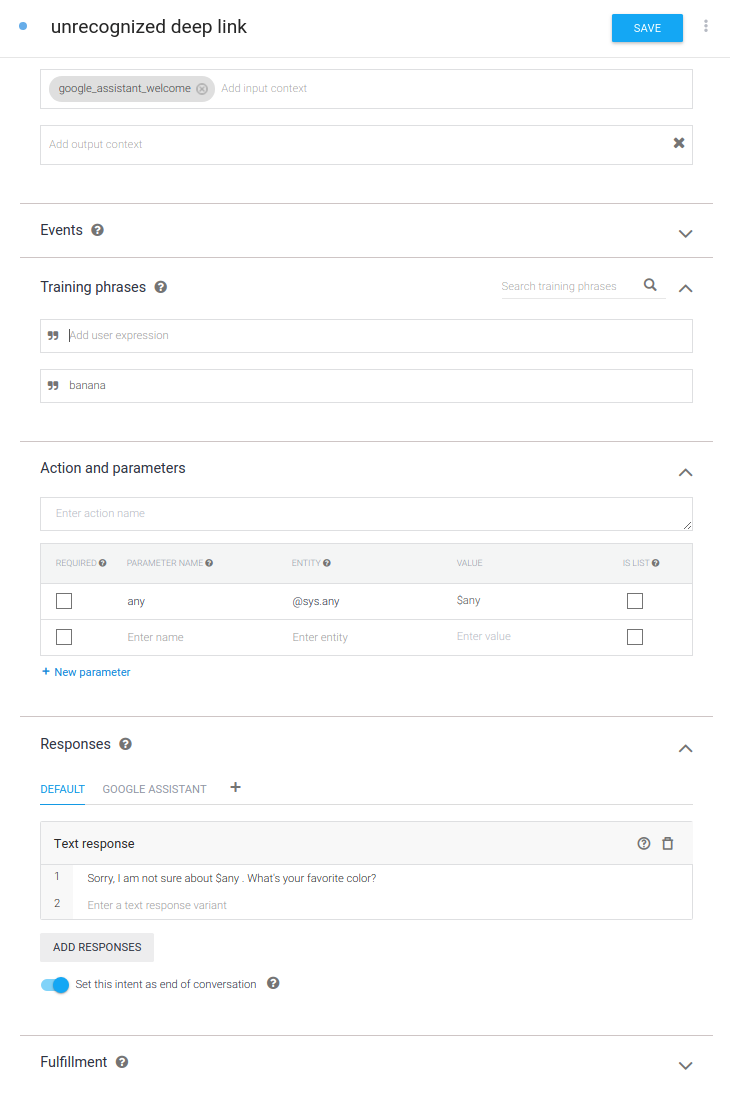This screenshot has height=1103, width=730.
Task: Click the Events help question mark icon
Action: (x=97, y=230)
